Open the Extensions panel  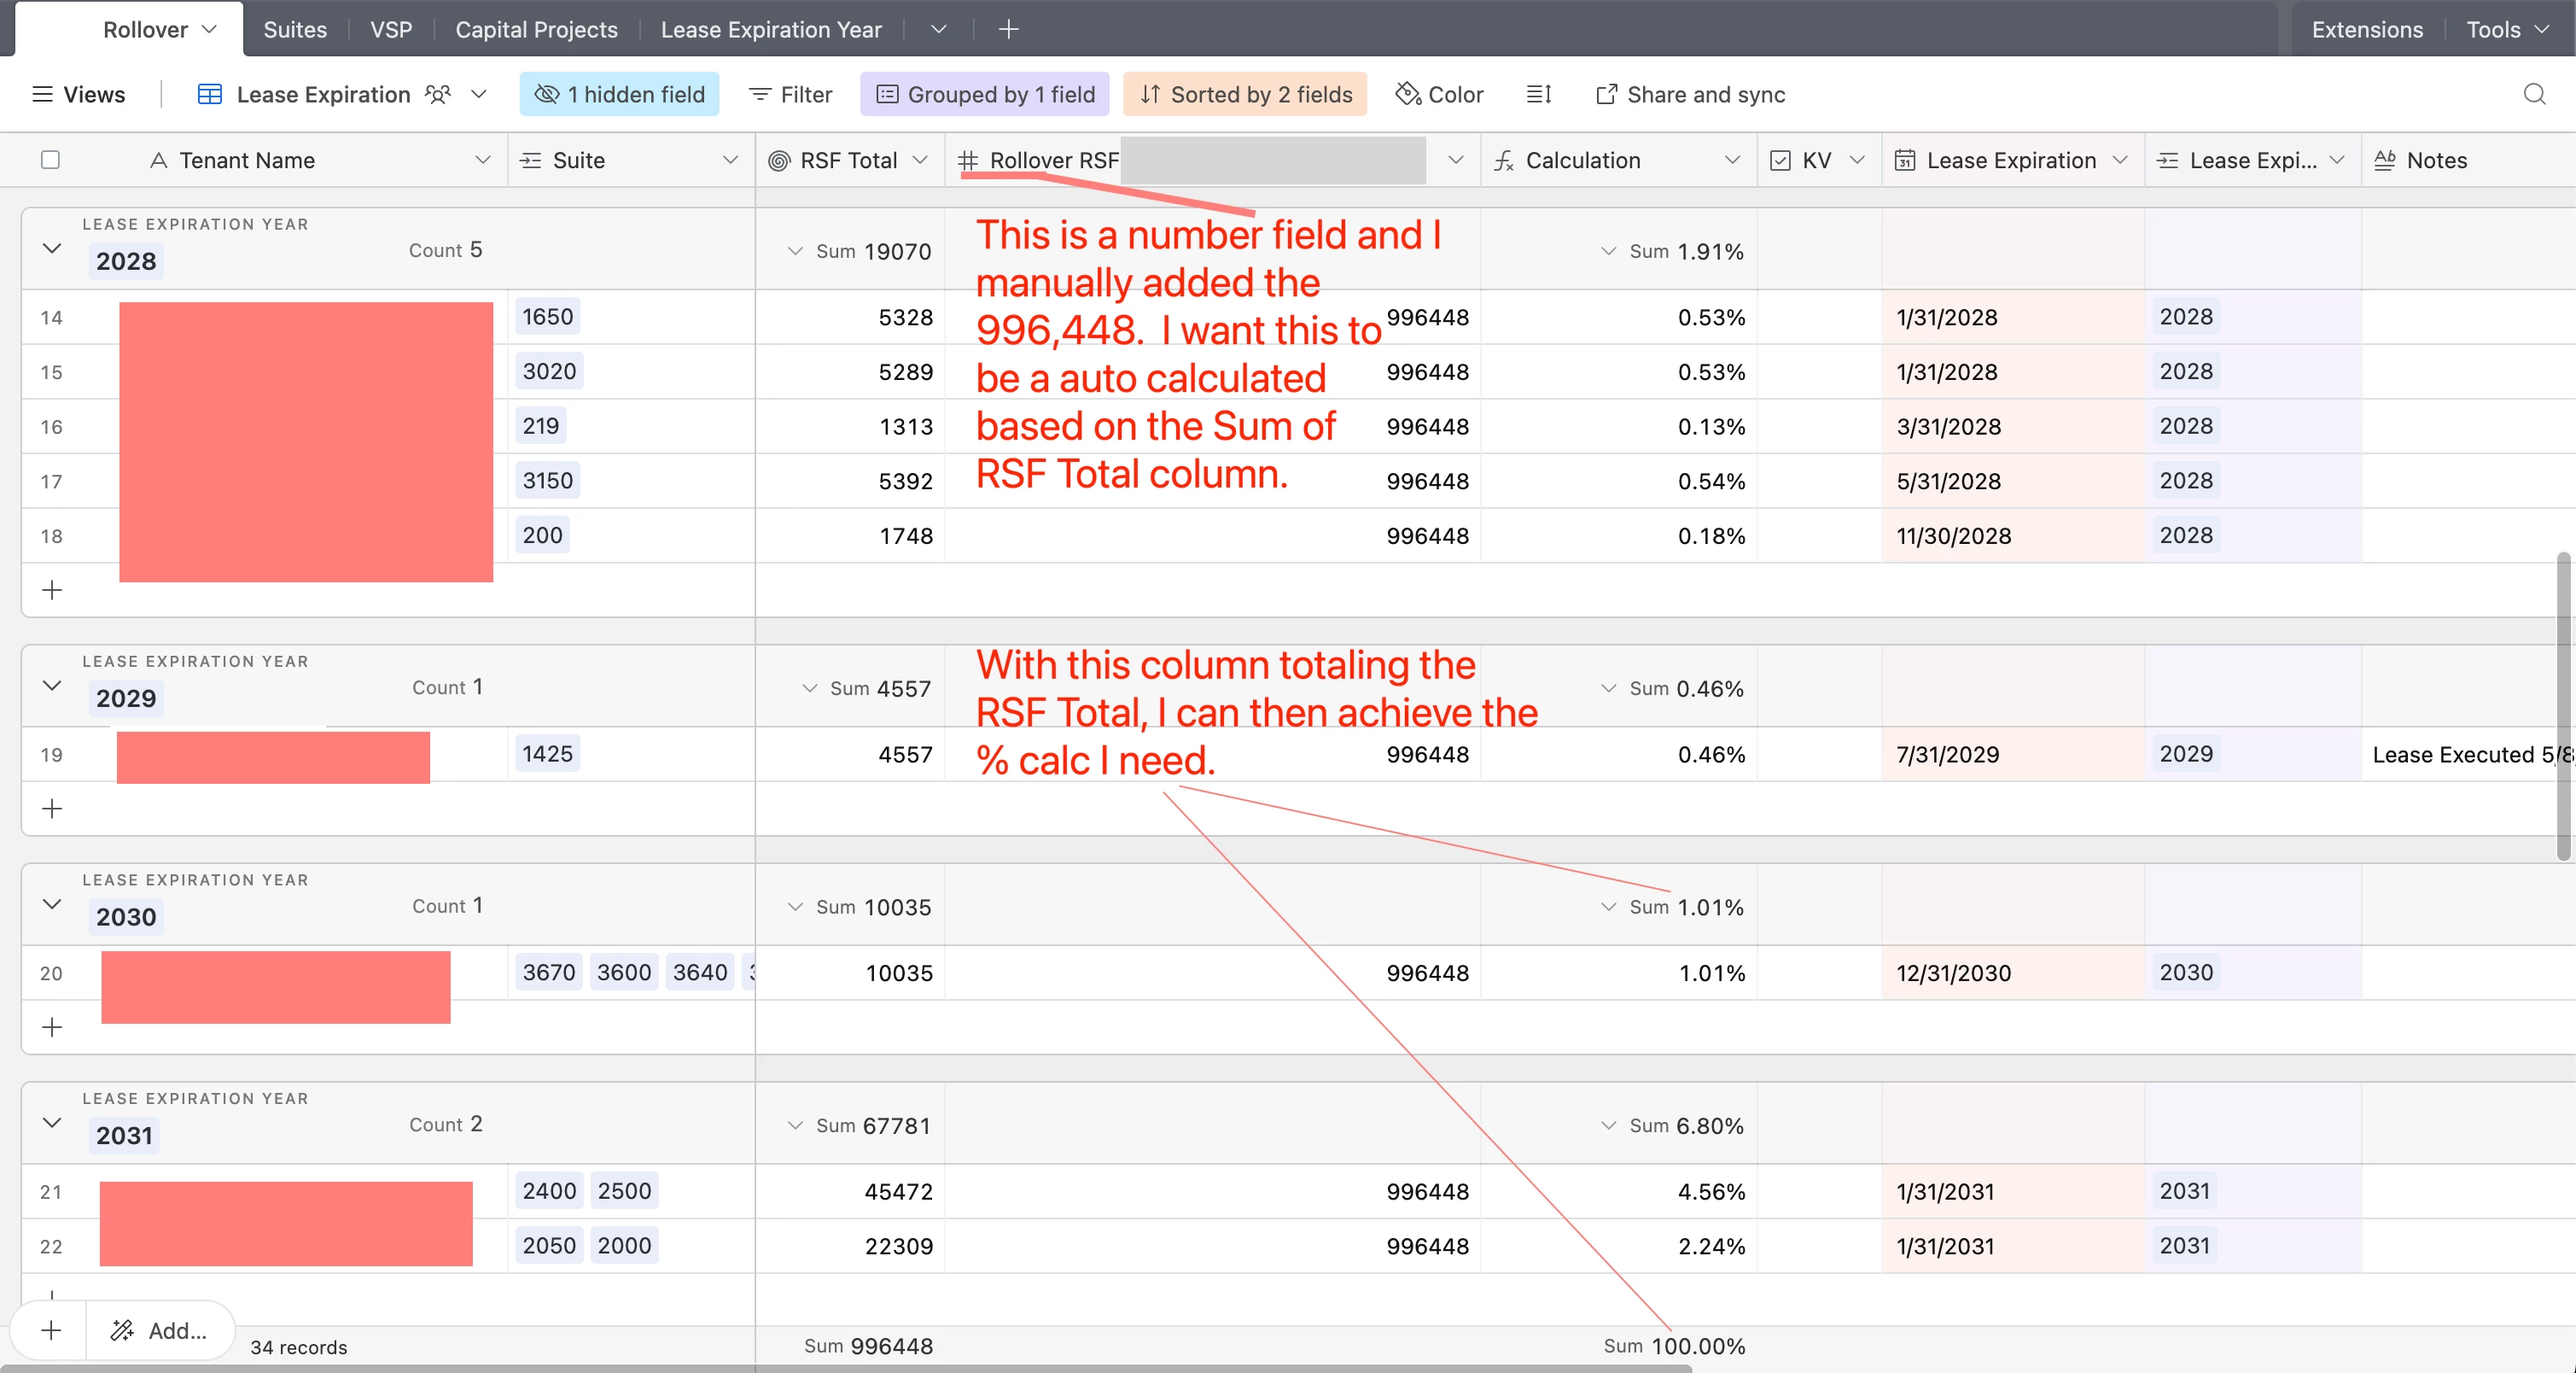point(2366,29)
